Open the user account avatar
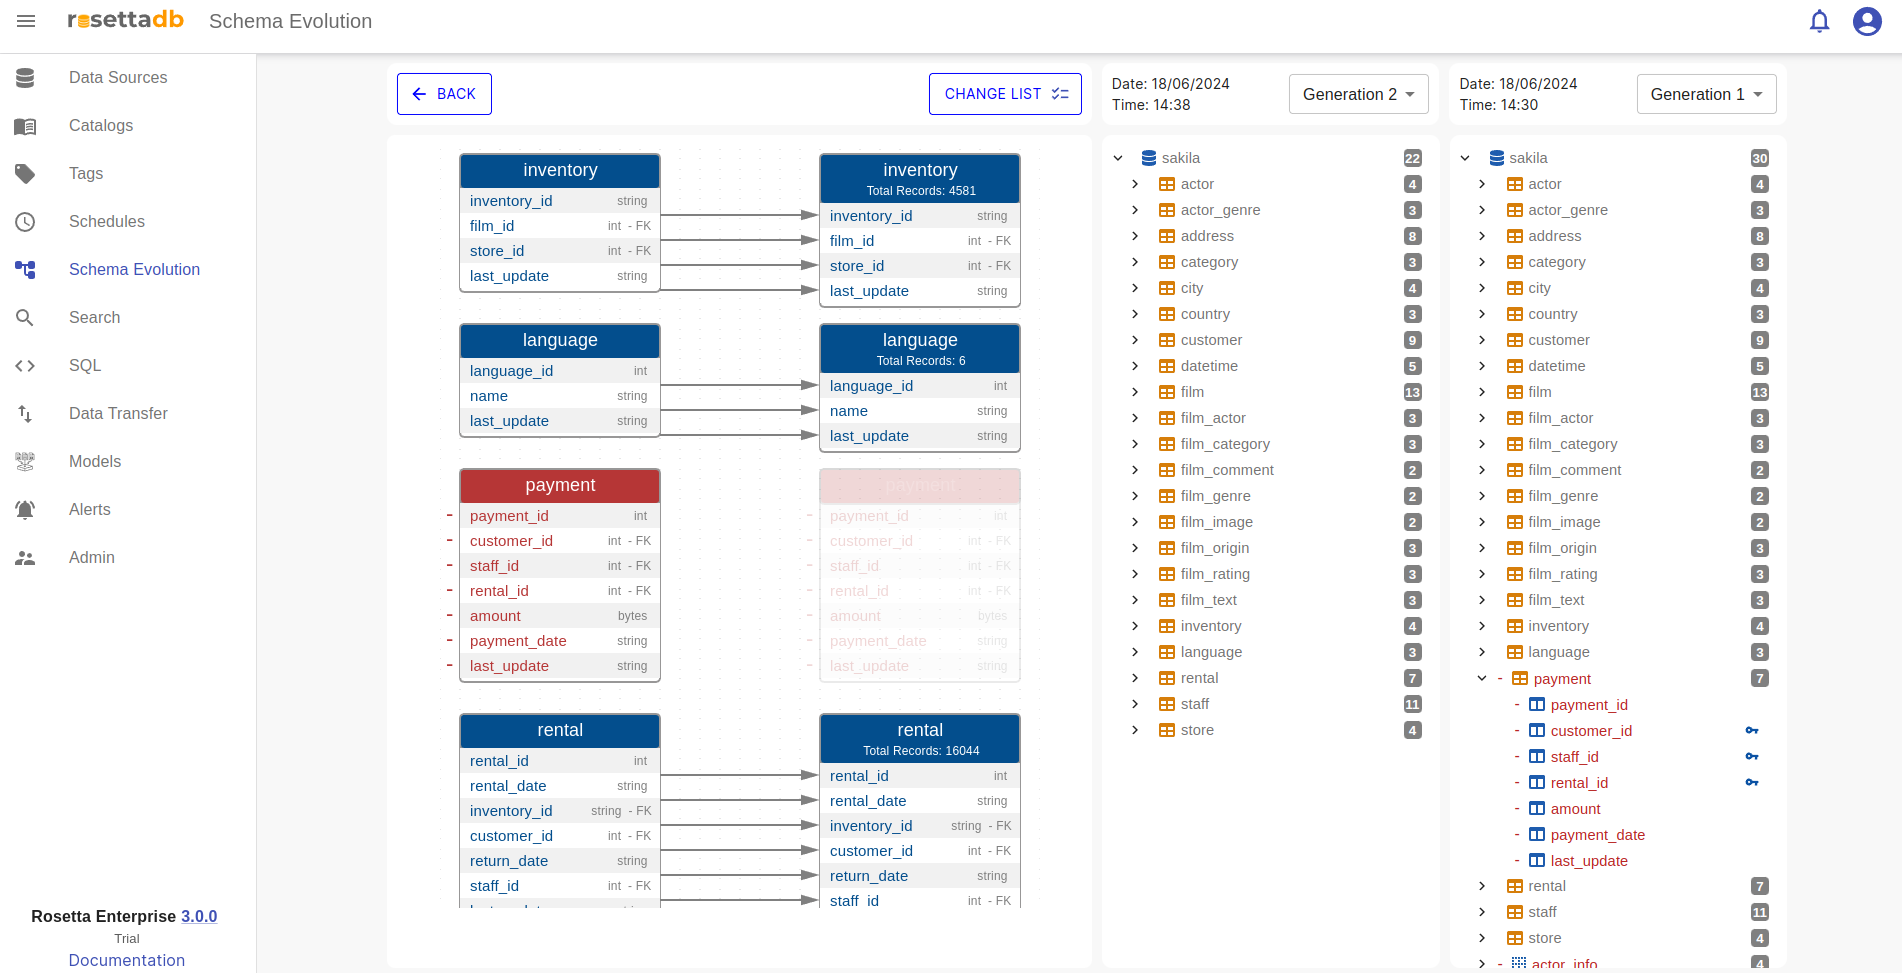The width and height of the screenshot is (1902, 973). [1866, 21]
